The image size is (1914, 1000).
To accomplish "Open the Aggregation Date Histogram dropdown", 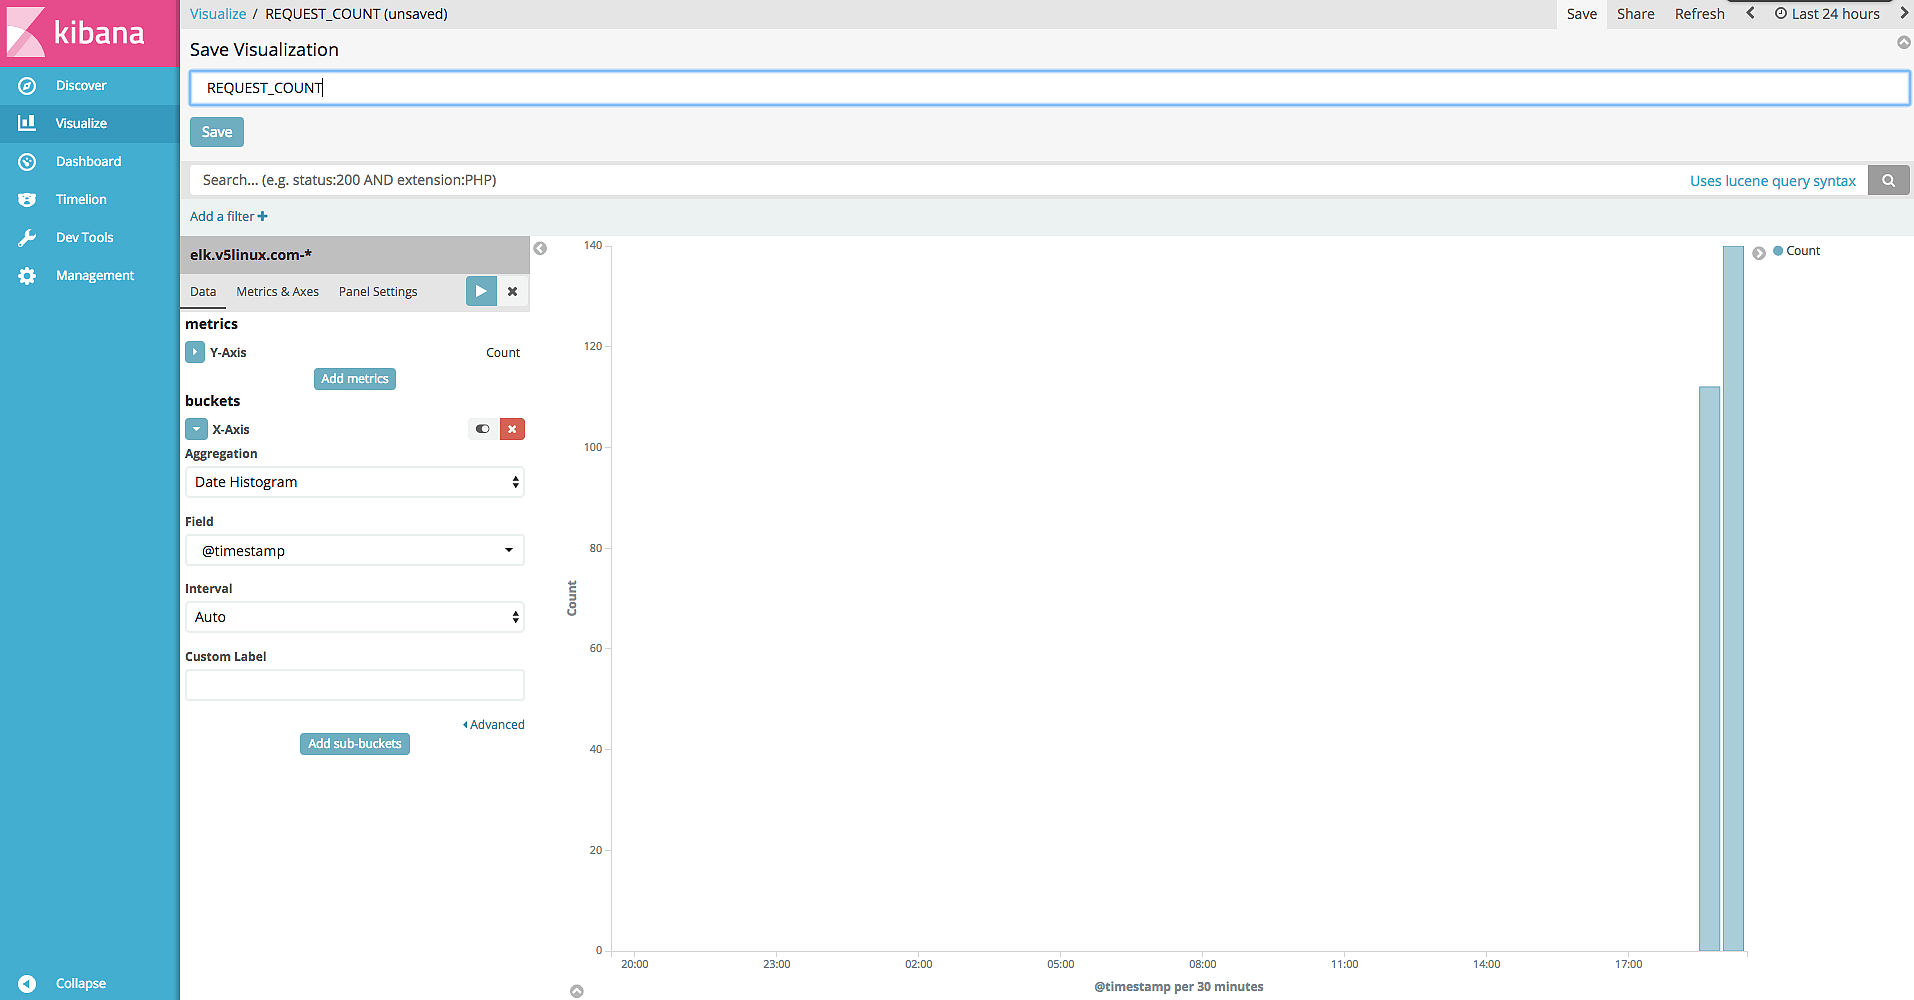I will pos(354,482).
